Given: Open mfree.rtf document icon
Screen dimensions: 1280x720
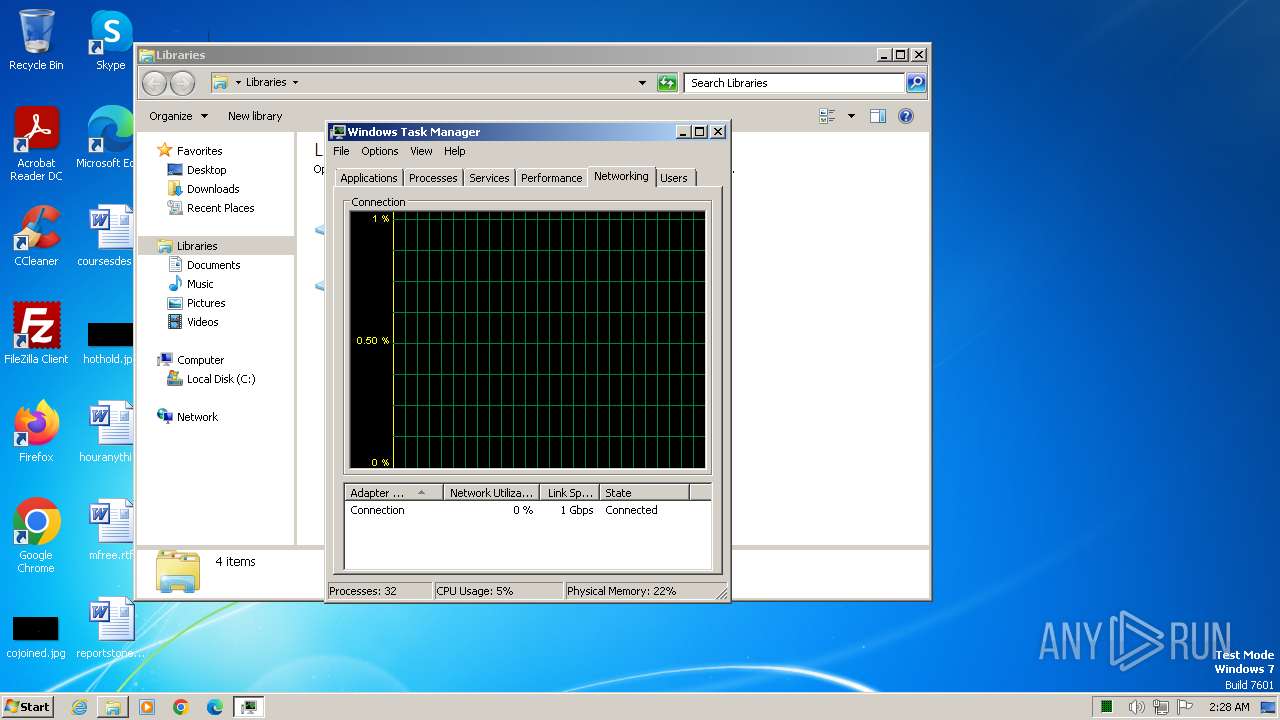Looking at the screenshot, I should [110, 529].
